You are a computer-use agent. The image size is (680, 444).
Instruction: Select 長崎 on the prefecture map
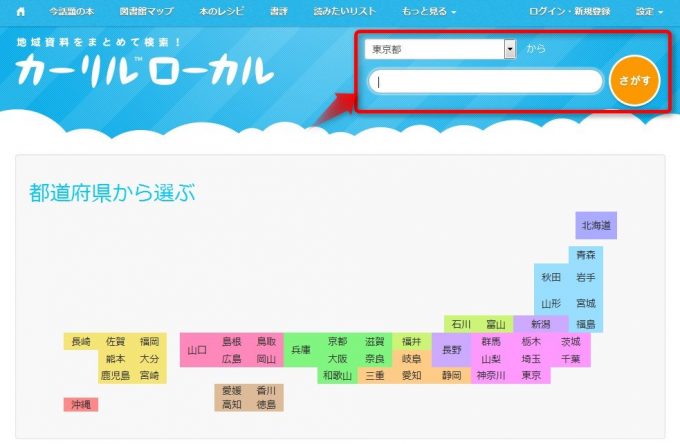(81, 341)
